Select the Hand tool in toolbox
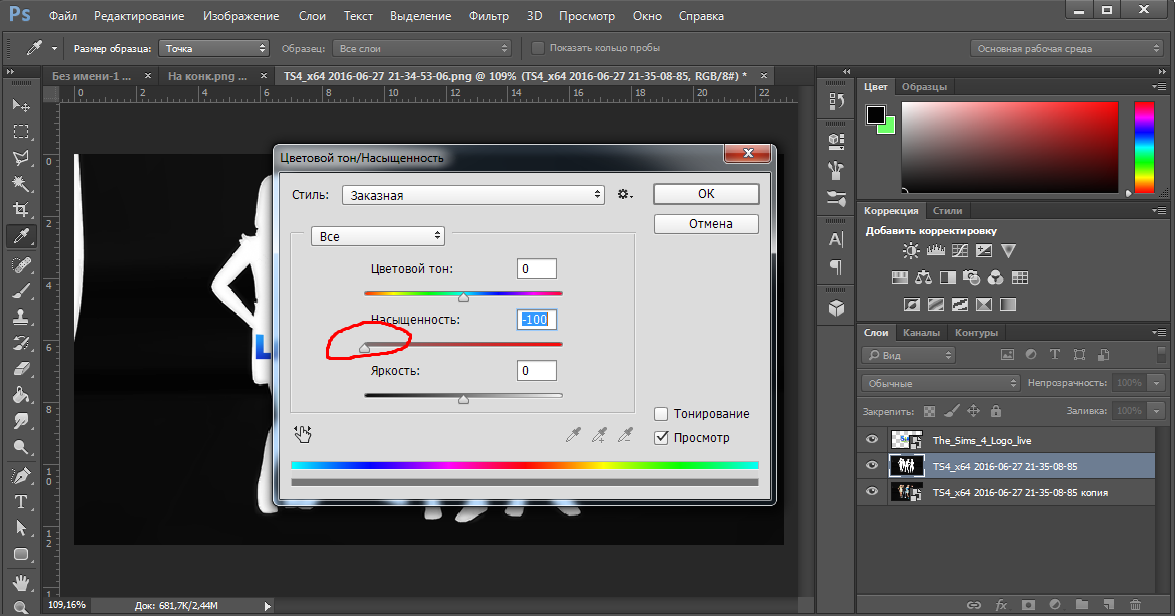This screenshot has height=616, width=1175. (x=21, y=582)
